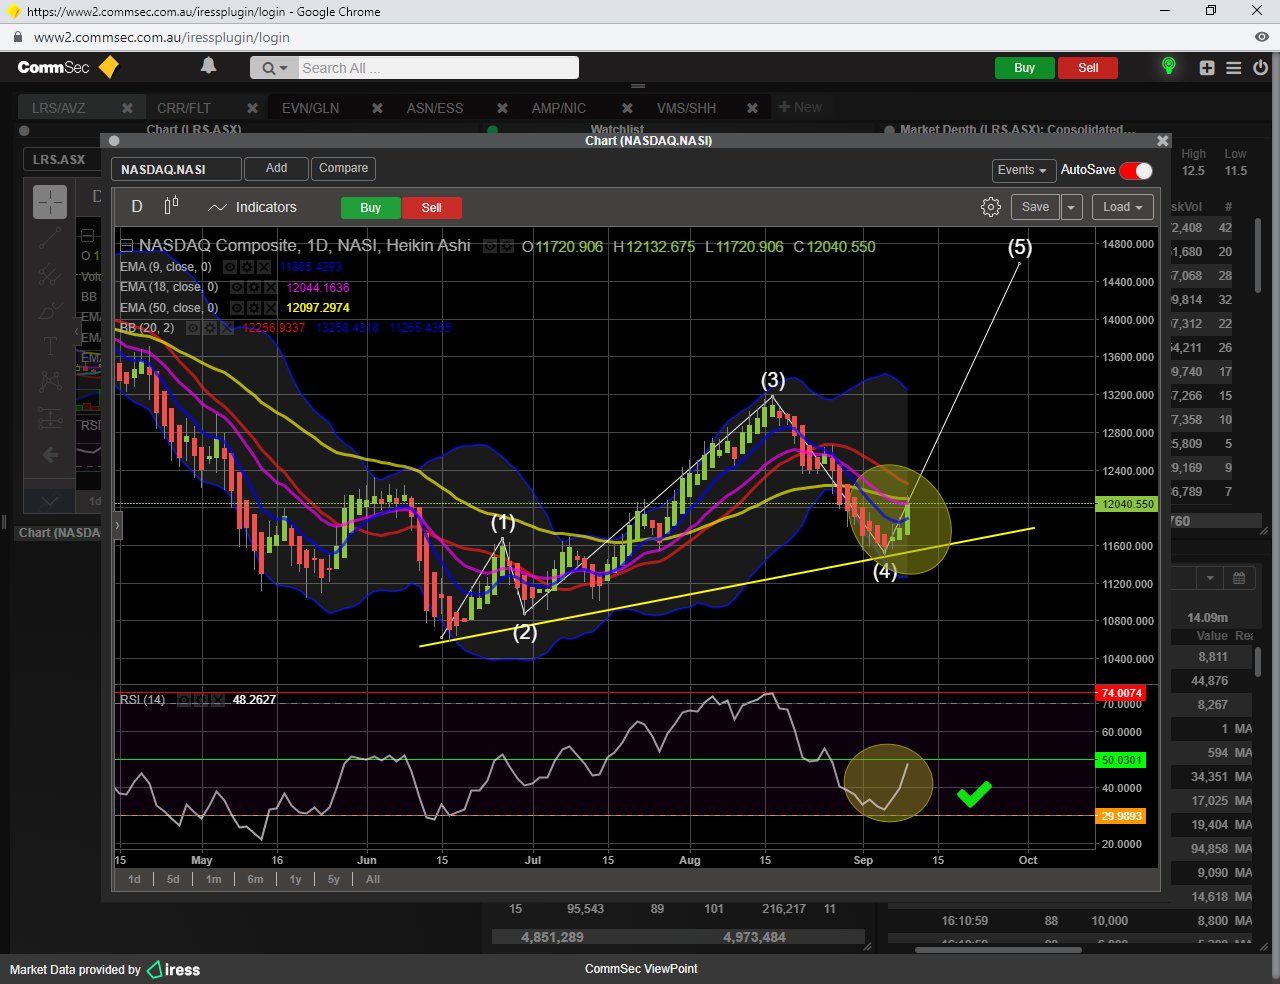
Task: Switch to the VMS/SHH tab
Action: 686,108
